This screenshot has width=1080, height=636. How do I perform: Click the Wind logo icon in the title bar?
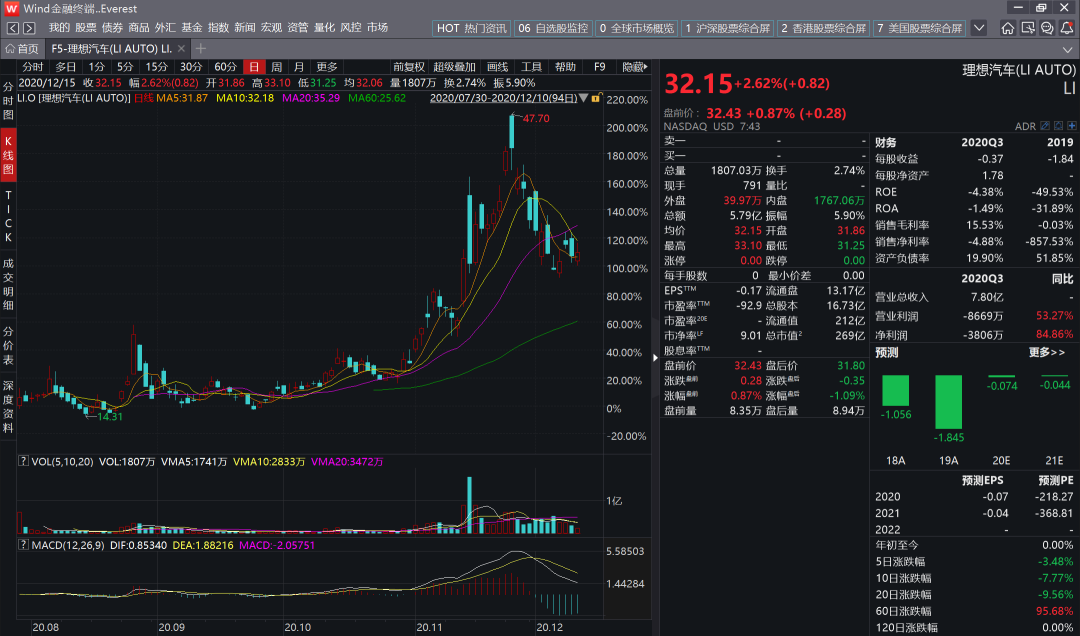click(x=10, y=9)
